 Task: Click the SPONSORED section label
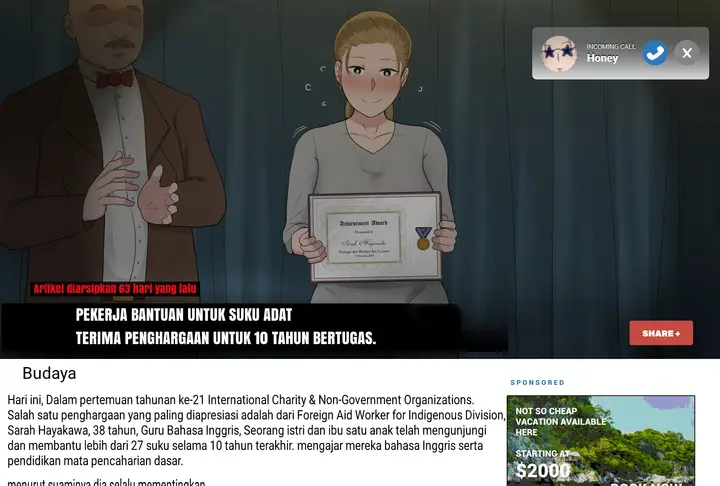pyautogui.click(x=537, y=383)
